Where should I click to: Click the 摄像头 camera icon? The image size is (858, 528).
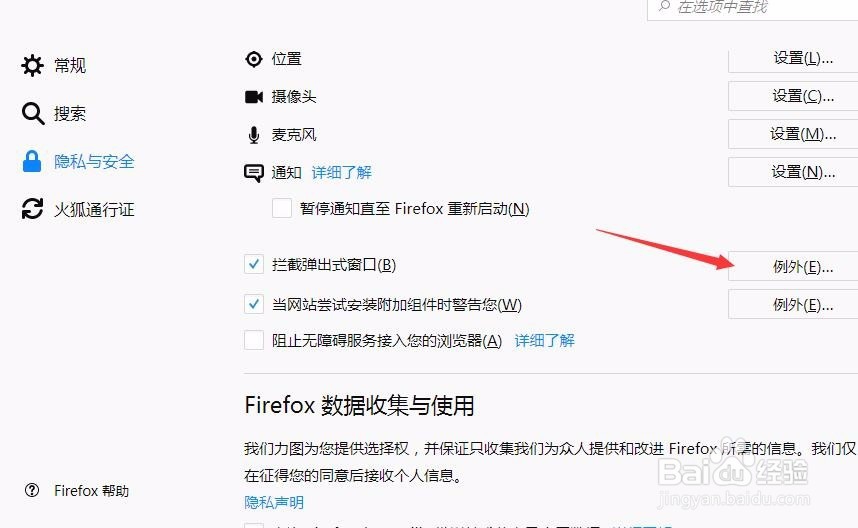[254, 97]
